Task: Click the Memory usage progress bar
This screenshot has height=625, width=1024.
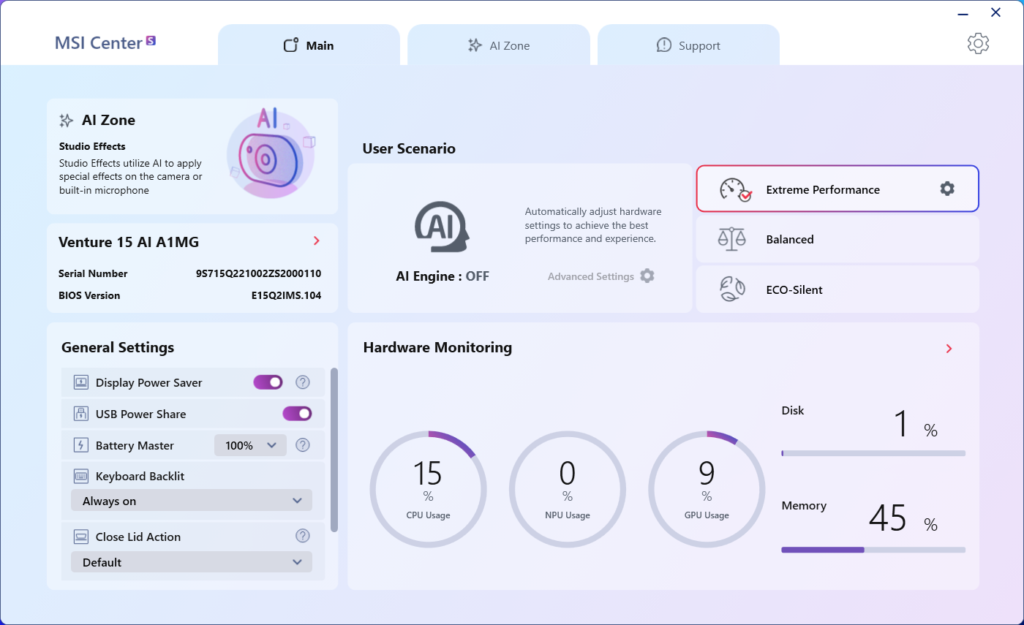Action: click(x=873, y=550)
